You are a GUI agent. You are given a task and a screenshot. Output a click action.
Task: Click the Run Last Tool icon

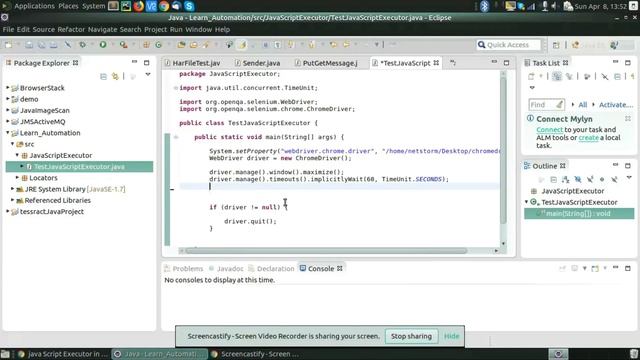(123, 44)
